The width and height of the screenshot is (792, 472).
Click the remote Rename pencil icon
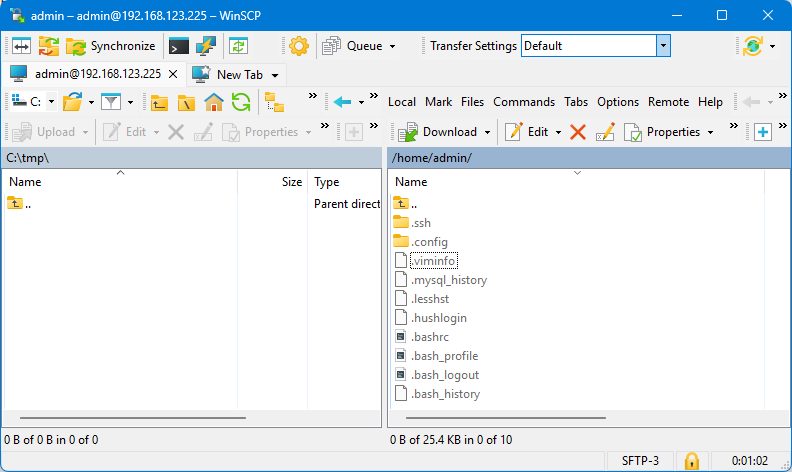tap(605, 132)
